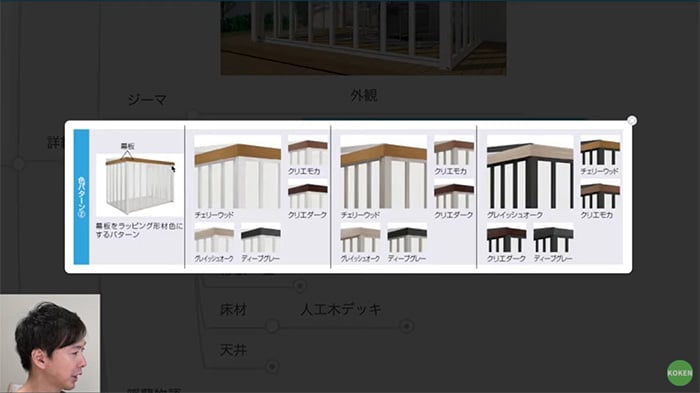Select the 床材 branch in background
Viewport: 700px width, 393px height.
pos(233,309)
